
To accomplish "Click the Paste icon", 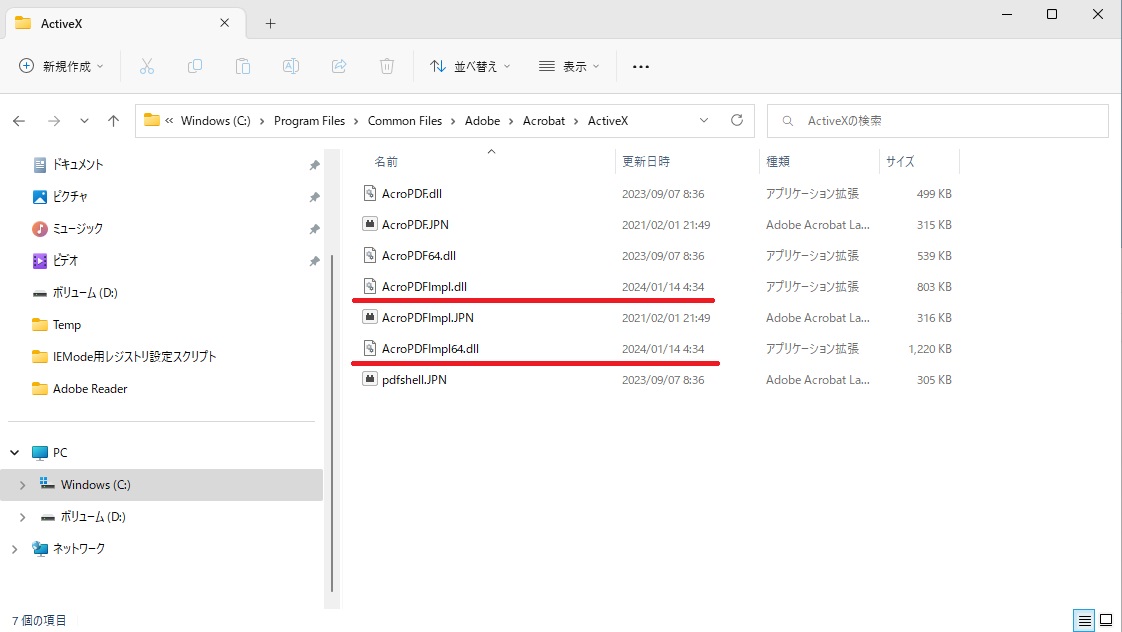I will pyautogui.click(x=243, y=66).
